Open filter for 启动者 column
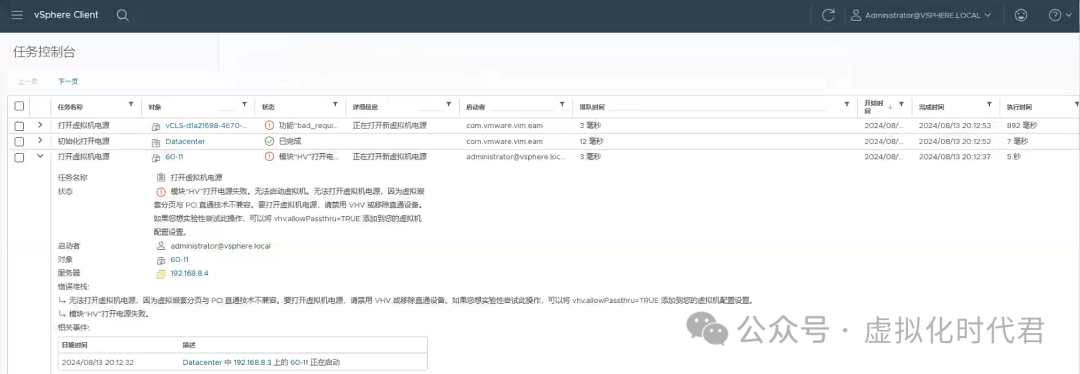The width and height of the screenshot is (1080, 374). click(x=561, y=105)
